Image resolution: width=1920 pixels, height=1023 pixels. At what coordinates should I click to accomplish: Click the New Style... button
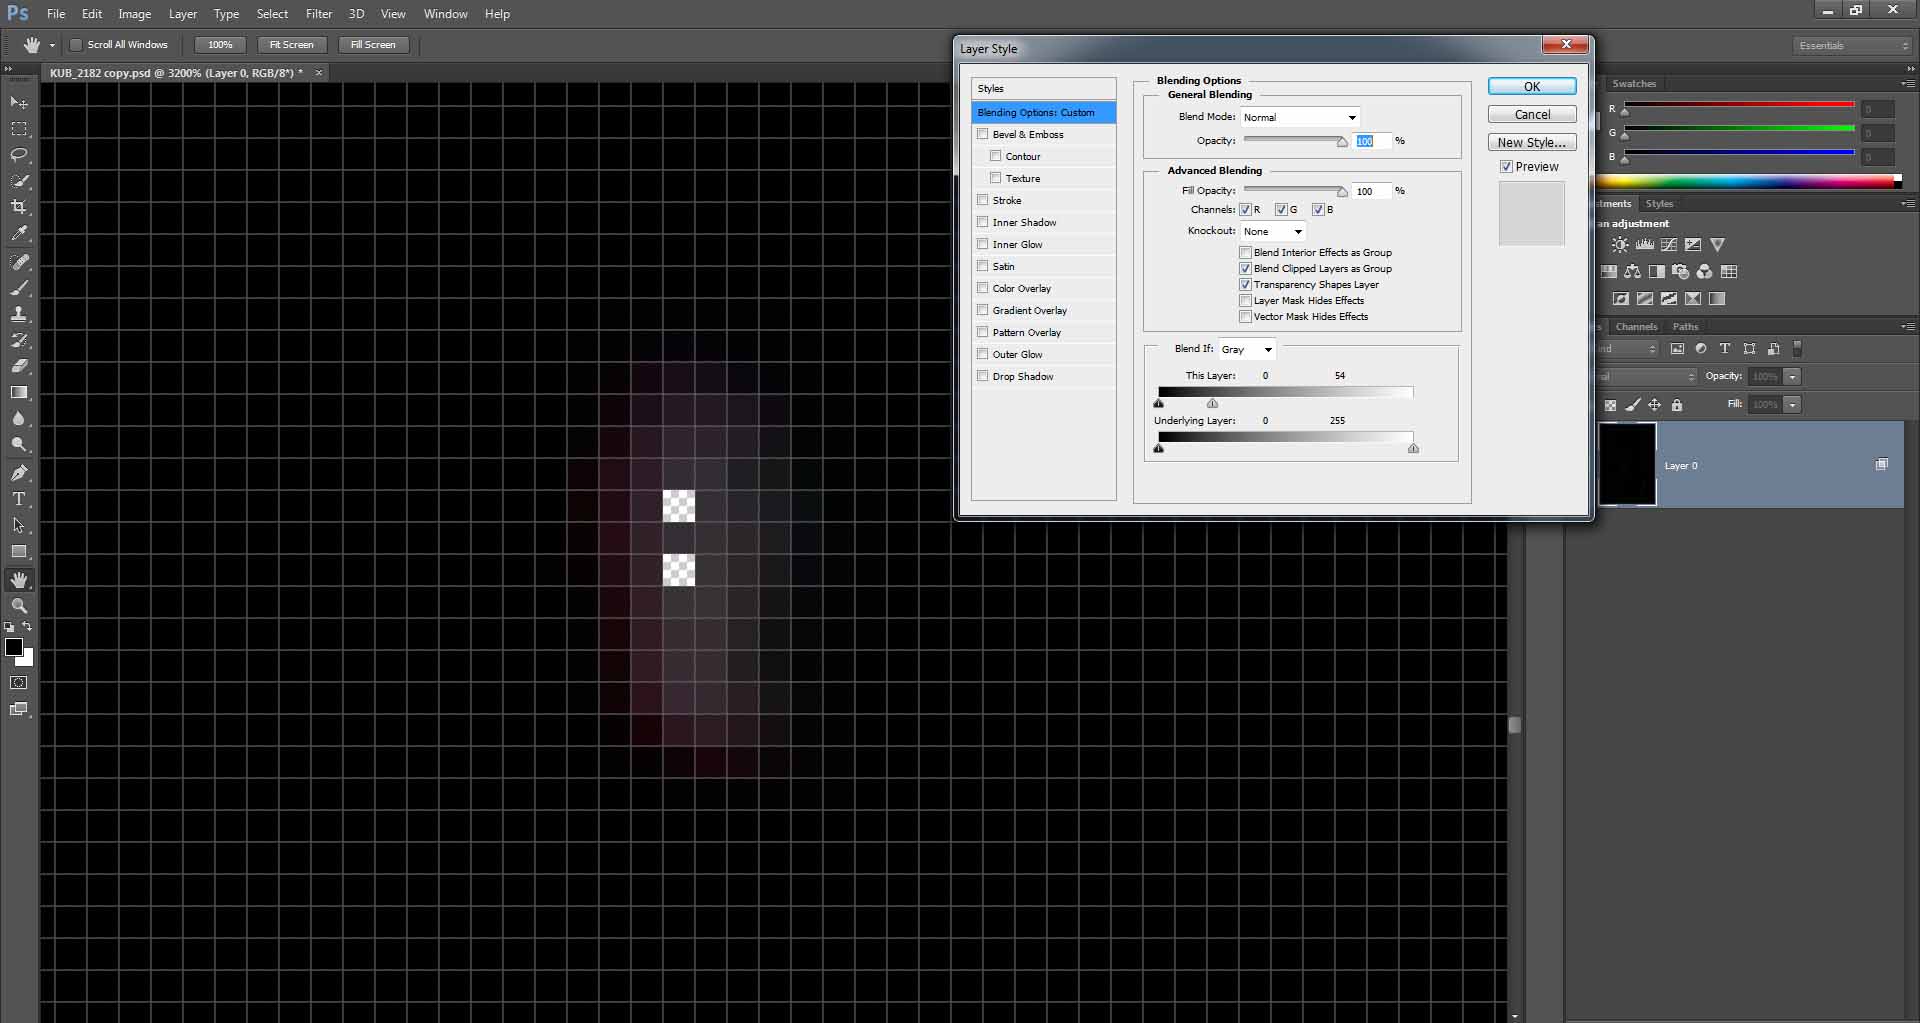point(1532,143)
